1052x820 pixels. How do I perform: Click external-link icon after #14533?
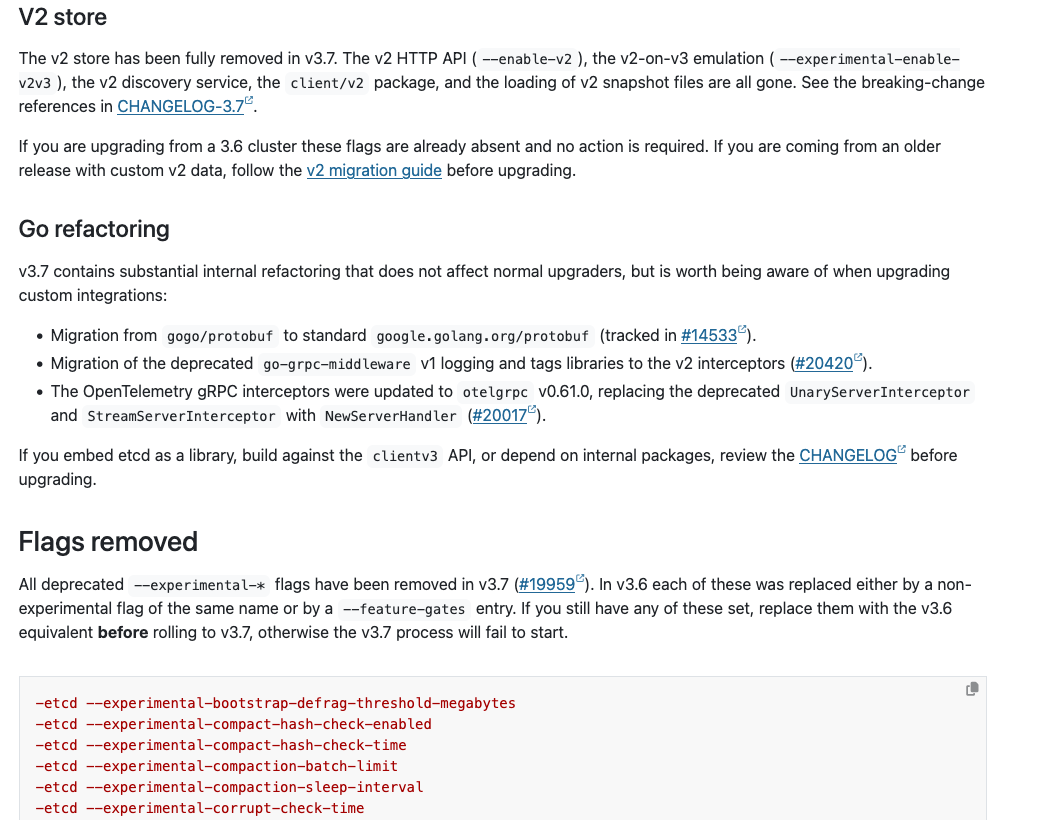click(742, 329)
